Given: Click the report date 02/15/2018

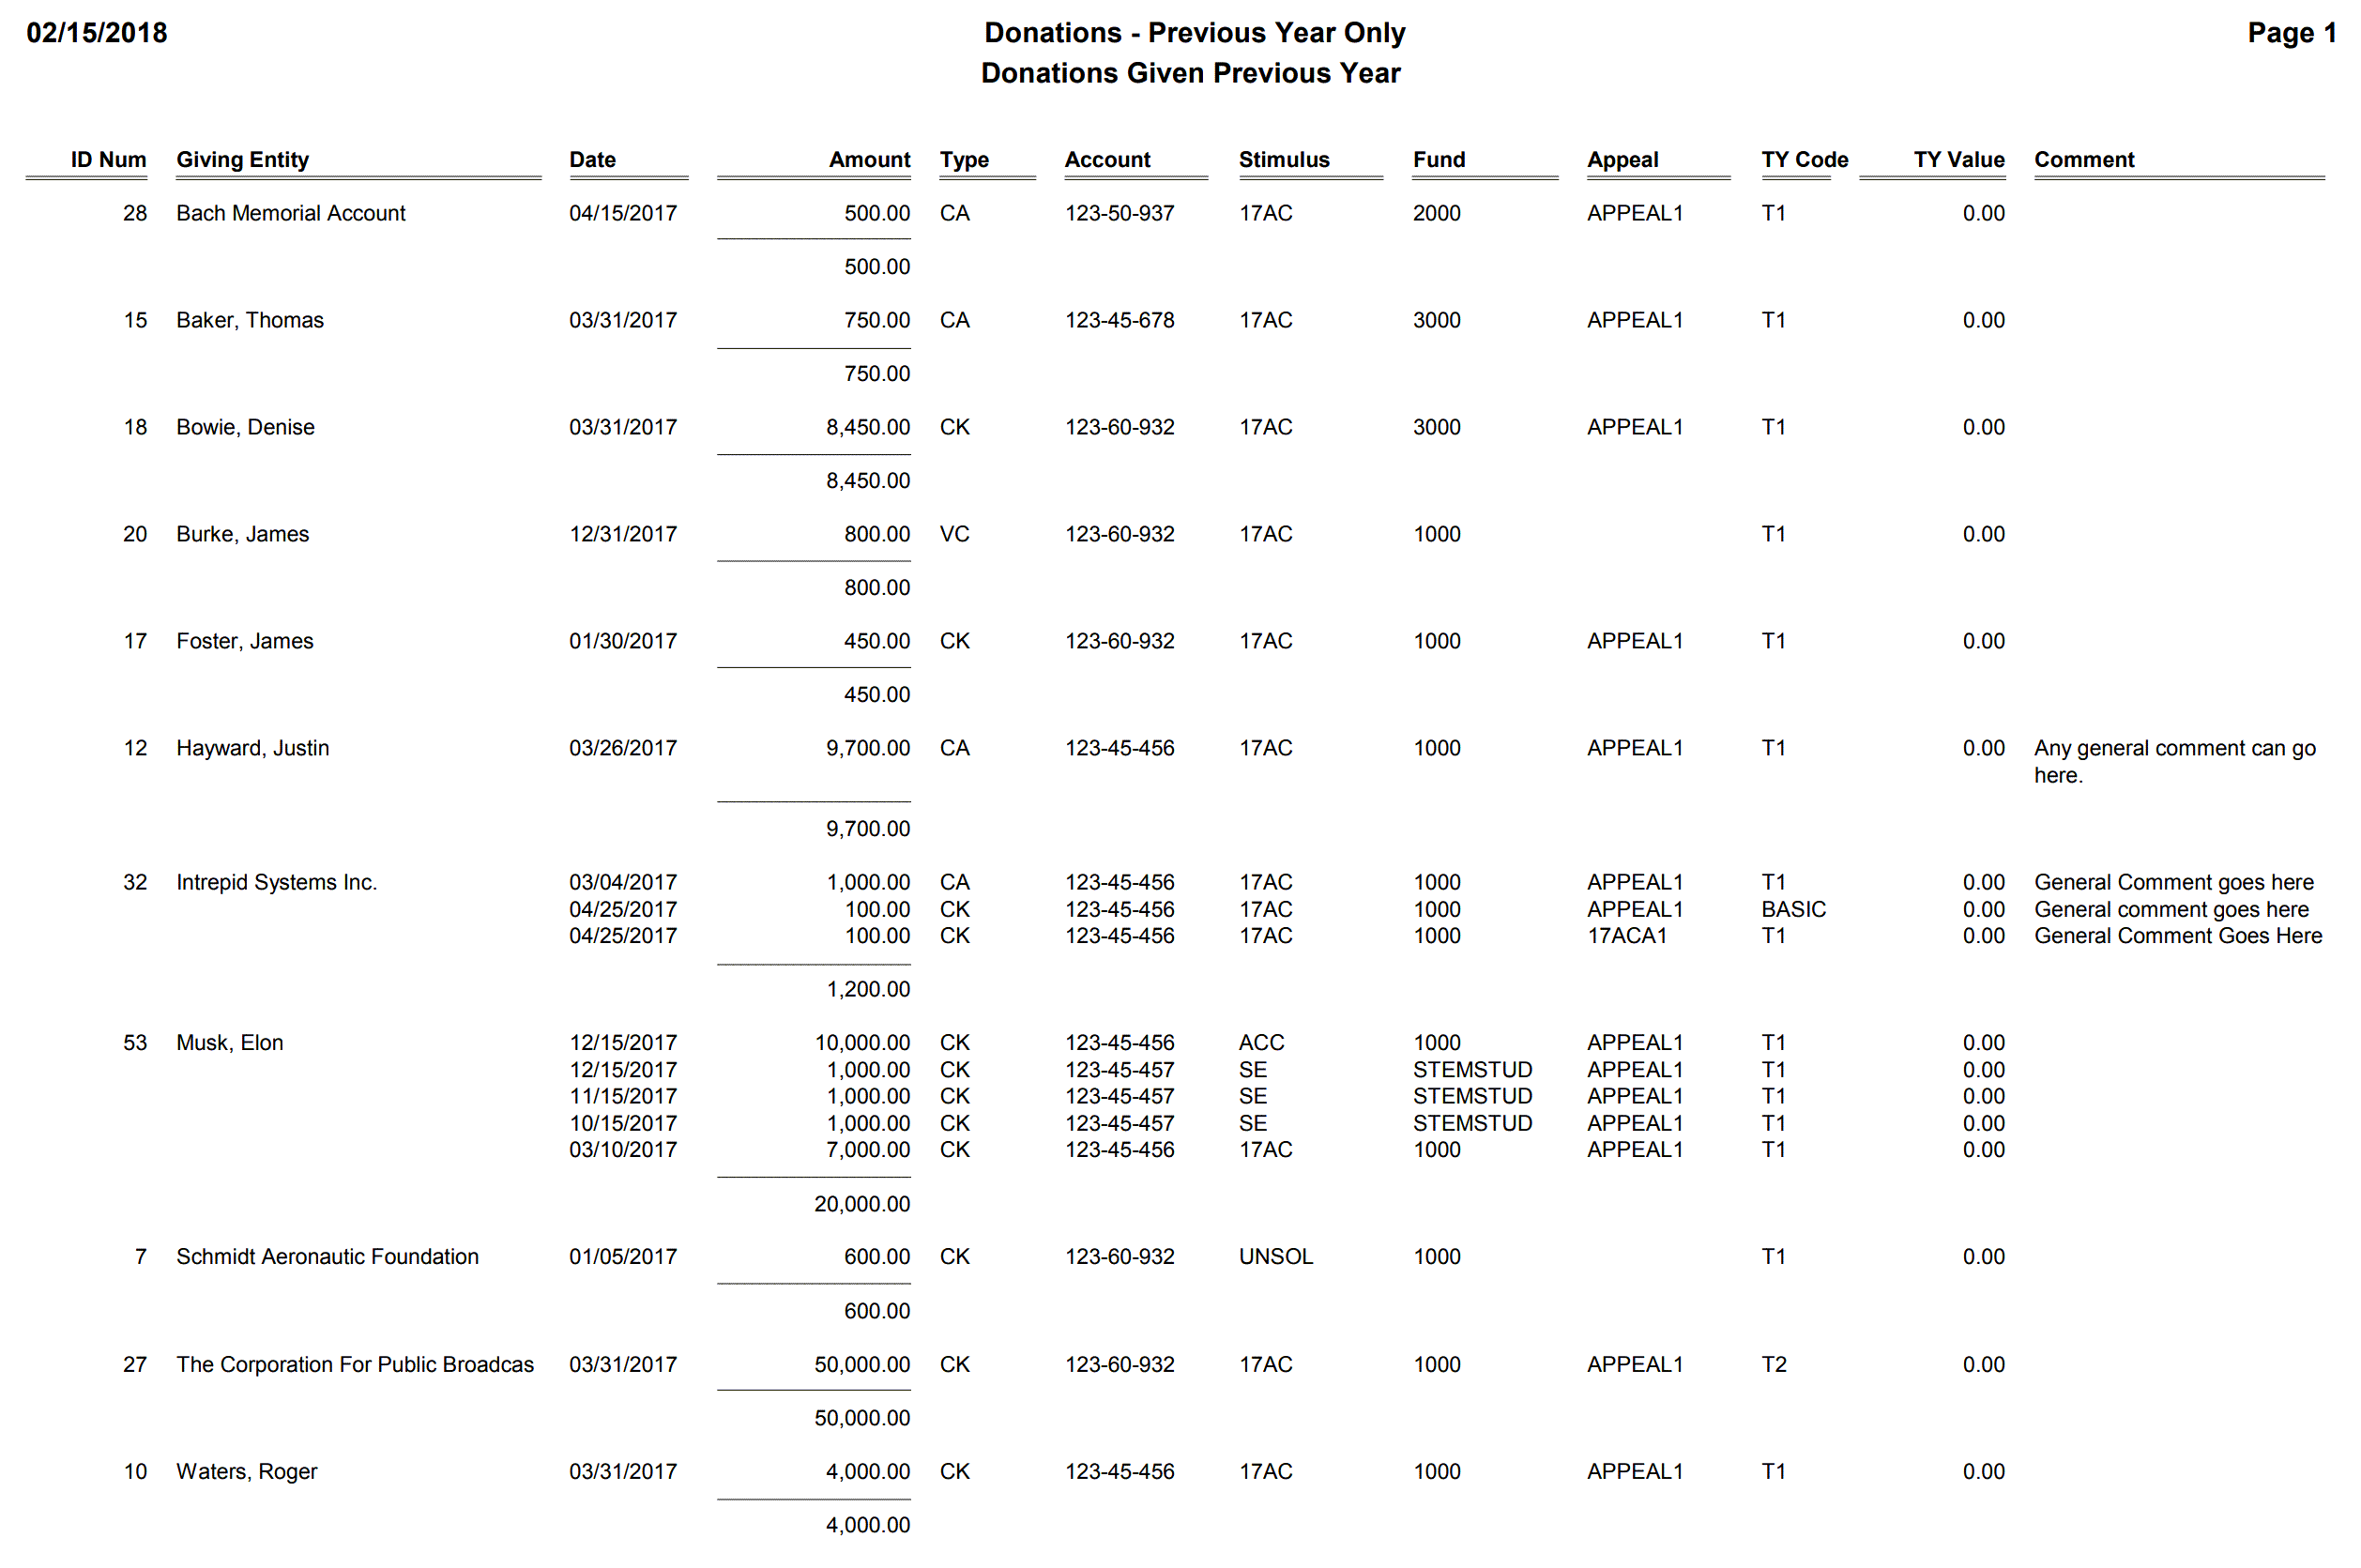Looking at the screenshot, I should tap(97, 33).
